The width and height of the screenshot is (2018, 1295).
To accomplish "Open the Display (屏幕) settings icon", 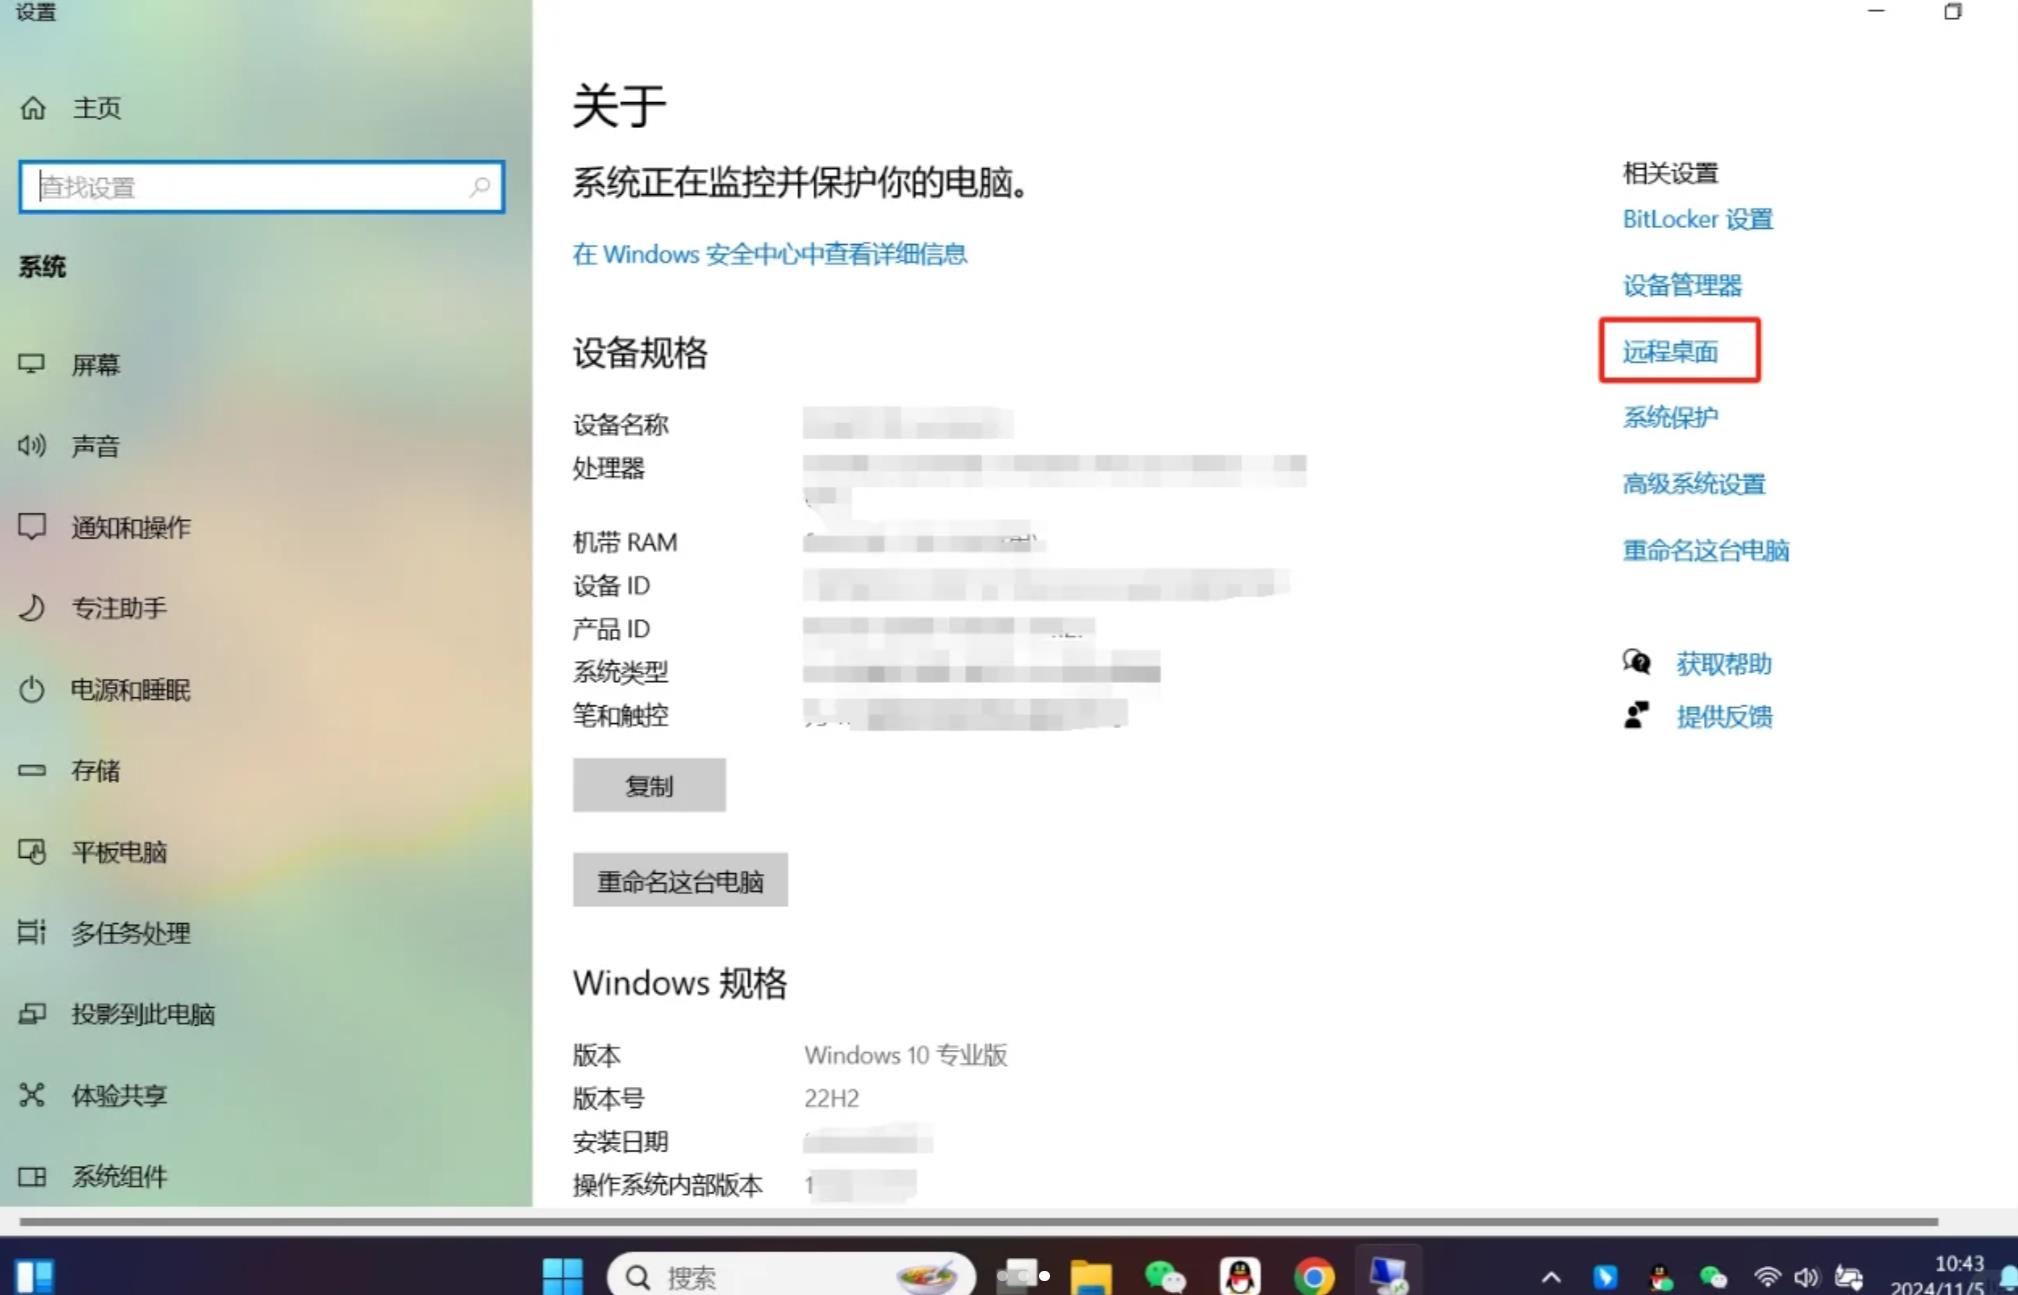I will [x=32, y=364].
